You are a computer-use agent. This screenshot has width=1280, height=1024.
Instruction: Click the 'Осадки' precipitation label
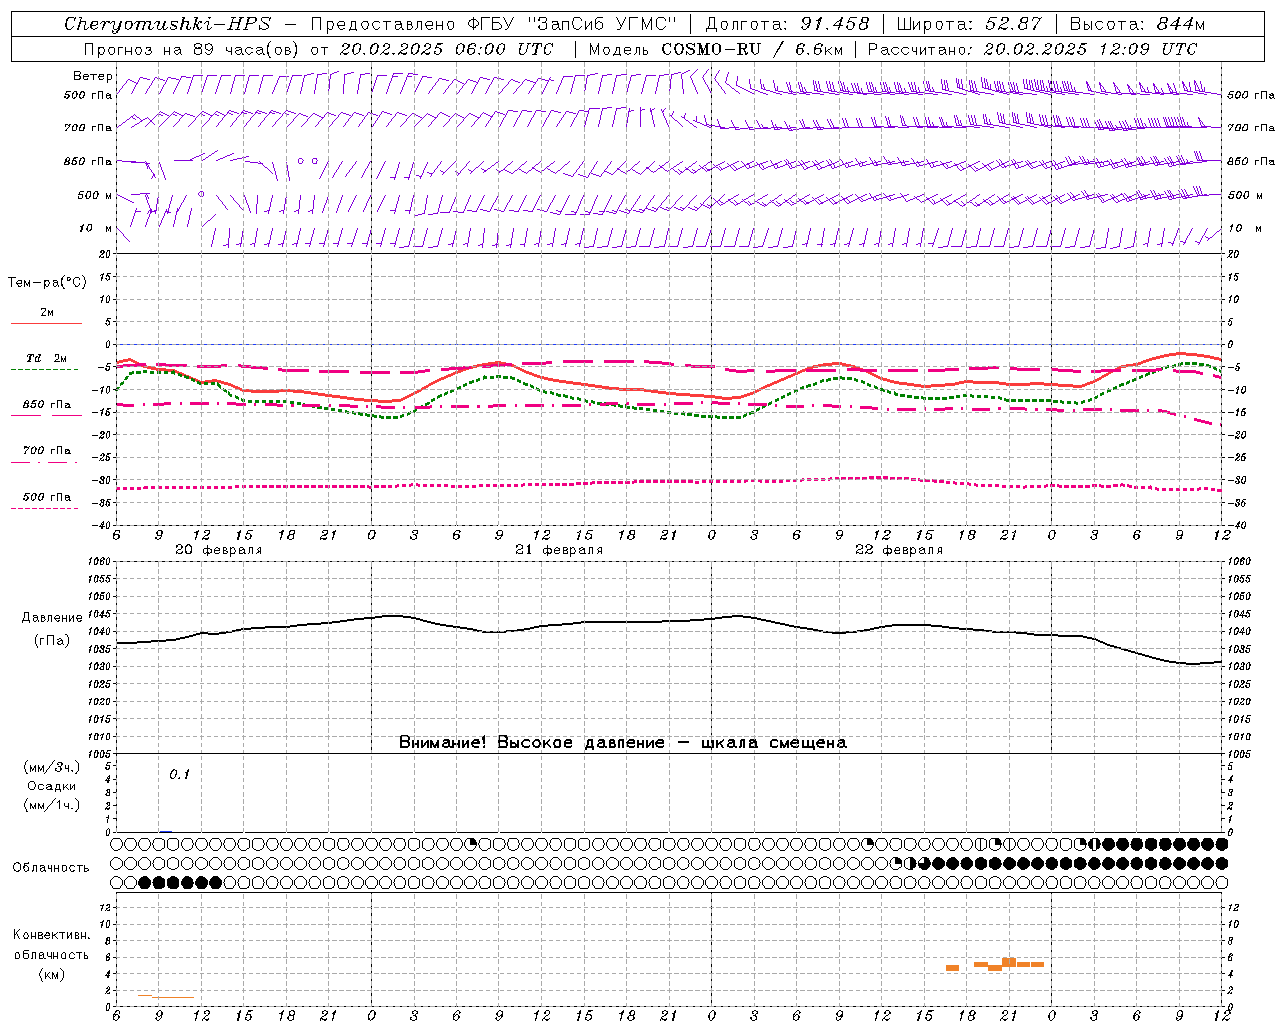pyautogui.click(x=51, y=786)
